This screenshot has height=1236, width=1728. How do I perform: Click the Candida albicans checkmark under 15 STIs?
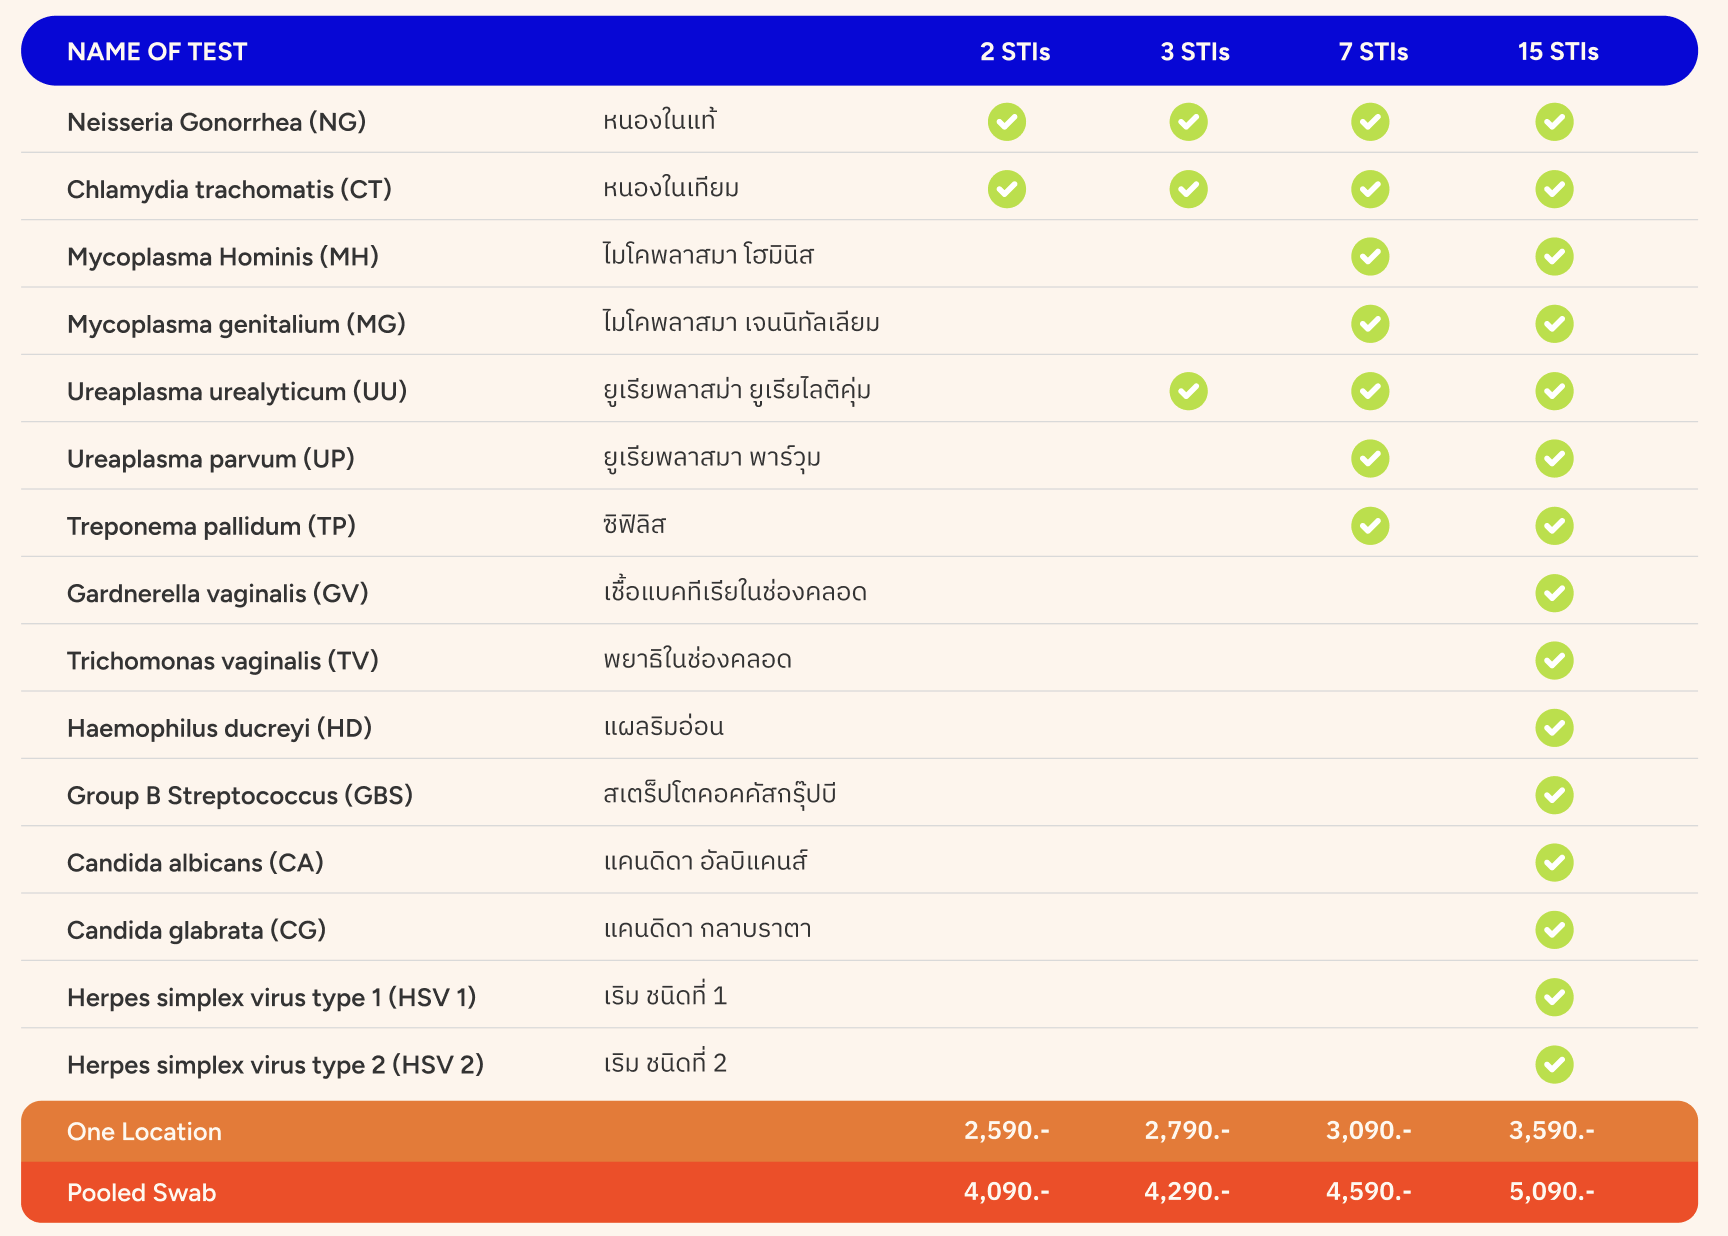point(1555,863)
